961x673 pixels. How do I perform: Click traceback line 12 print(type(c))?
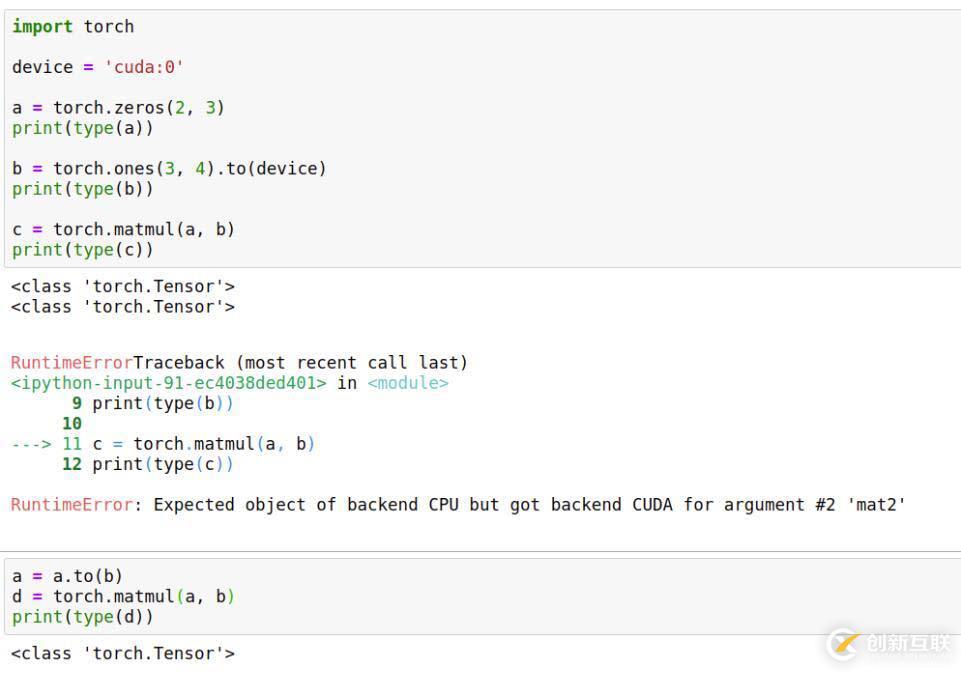point(148,464)
